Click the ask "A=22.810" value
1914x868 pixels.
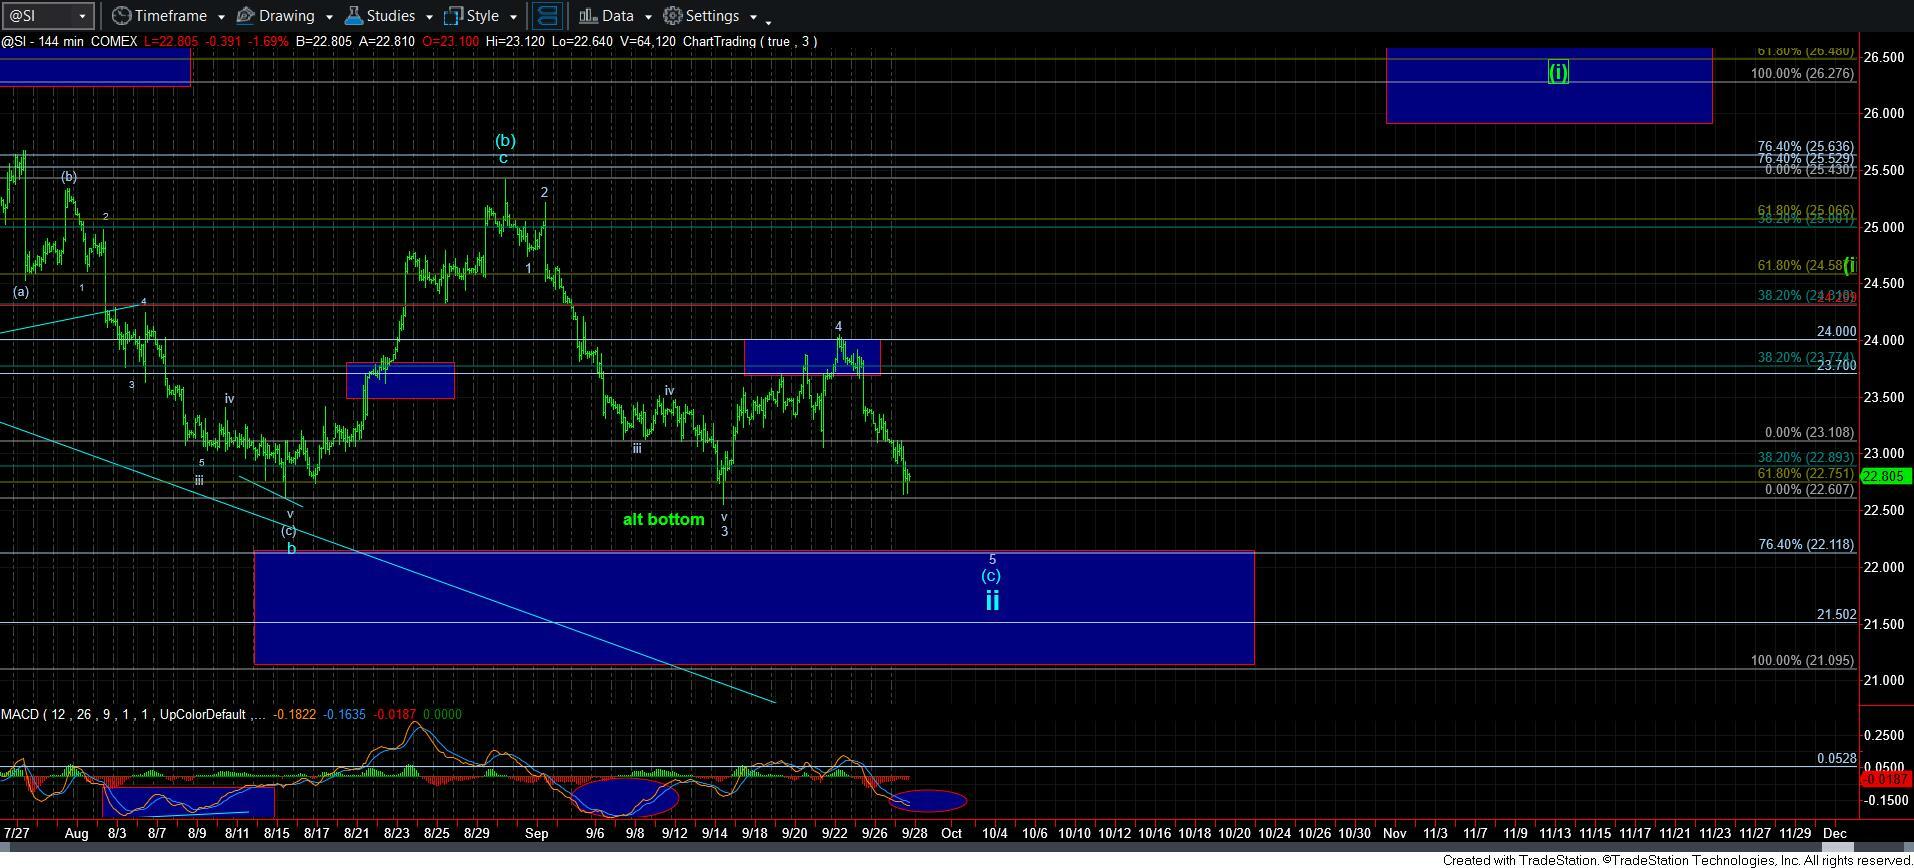tap(387, 41)
